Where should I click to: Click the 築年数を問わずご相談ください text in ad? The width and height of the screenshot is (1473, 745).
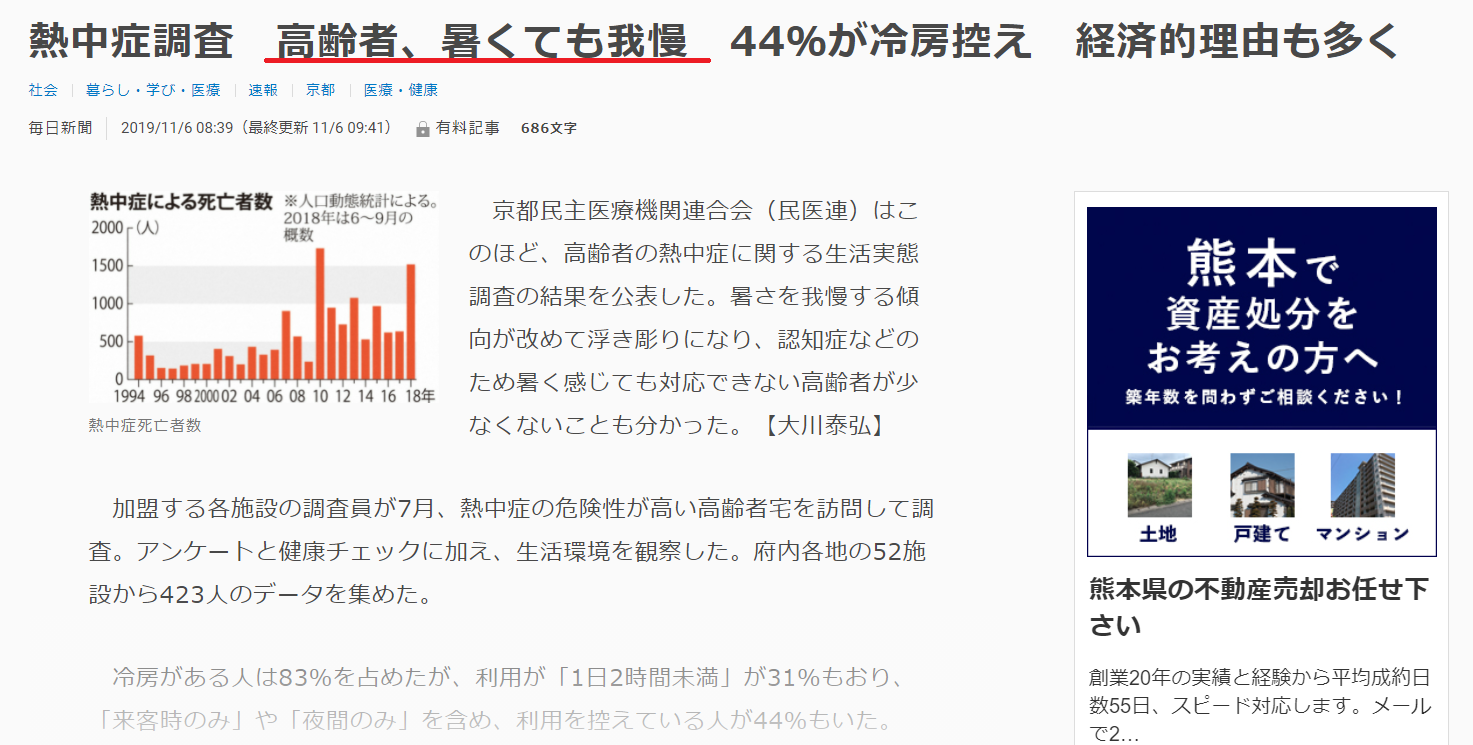[1262, 397]
